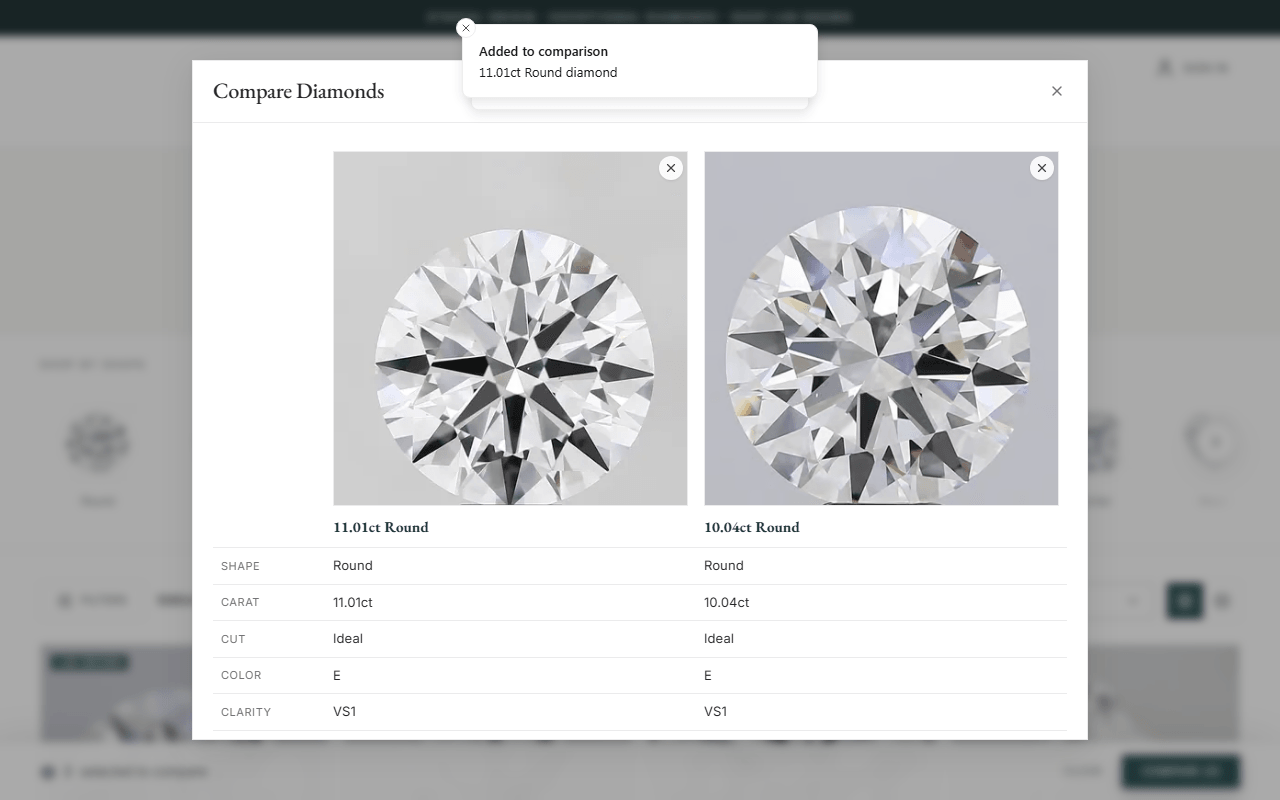Select the 'Compare Diamonds' heading
Image resolution: width=1280 pixels, height=800 pixels.
298,91
